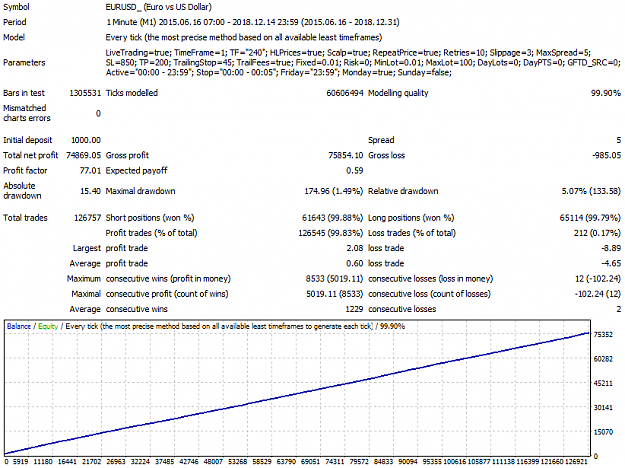Select Maximal consecutive profit value 5019.11 (8533)
625x468 pixels.
[334, 294]
